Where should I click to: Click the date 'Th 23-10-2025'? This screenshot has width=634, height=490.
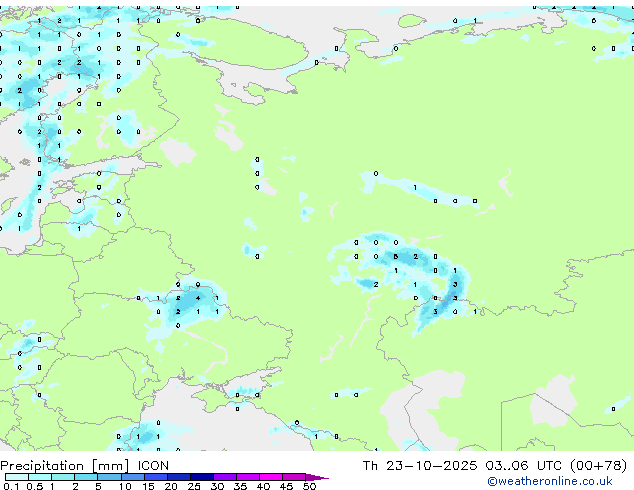click(x=420, y=466)
